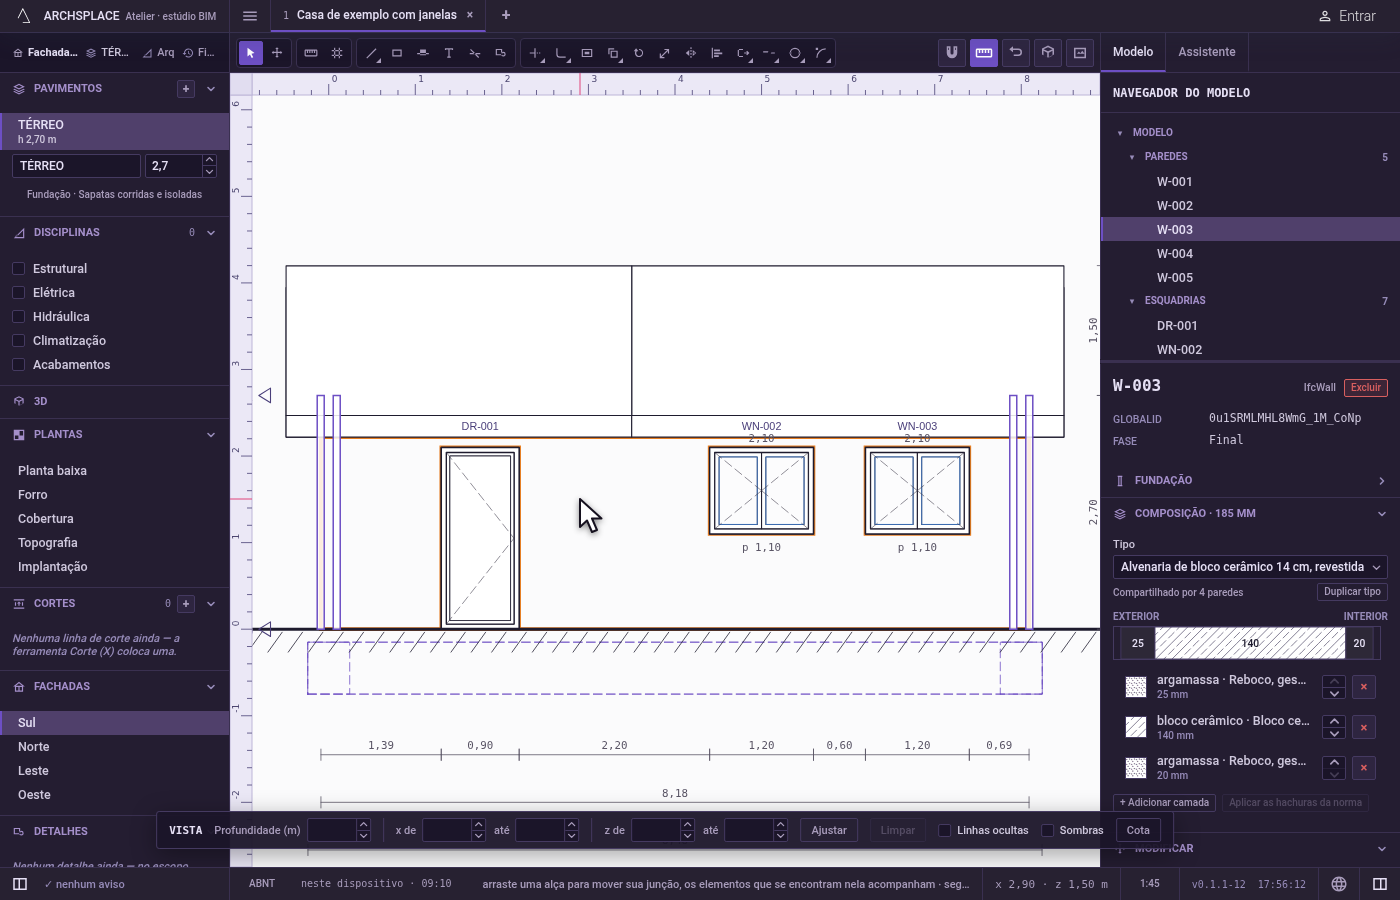This screenshot has height=900, width=1400.
Task: Switch to the Assistente tab
Action: click(1207, 52)
